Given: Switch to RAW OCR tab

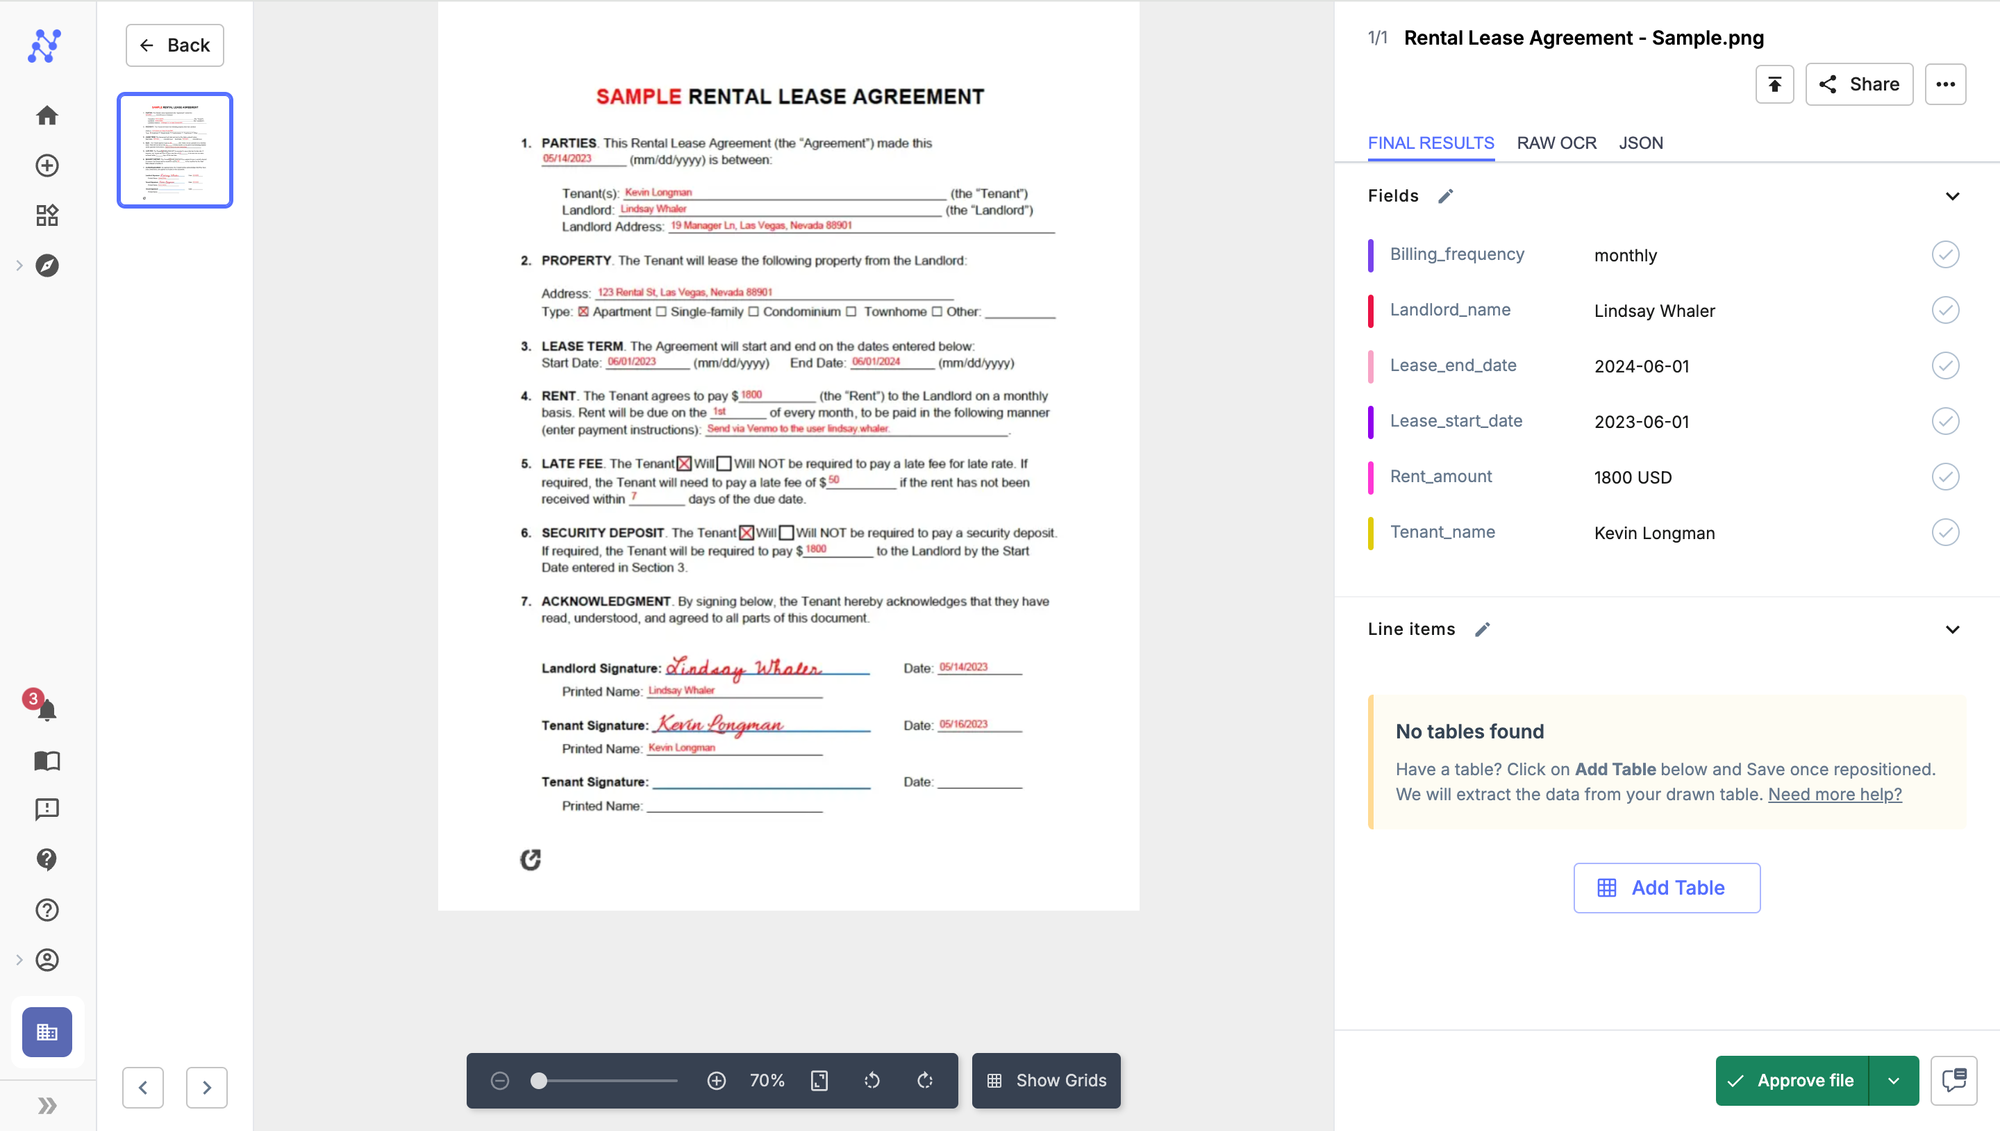Looking at the screenshot, I should (1555, 143).
